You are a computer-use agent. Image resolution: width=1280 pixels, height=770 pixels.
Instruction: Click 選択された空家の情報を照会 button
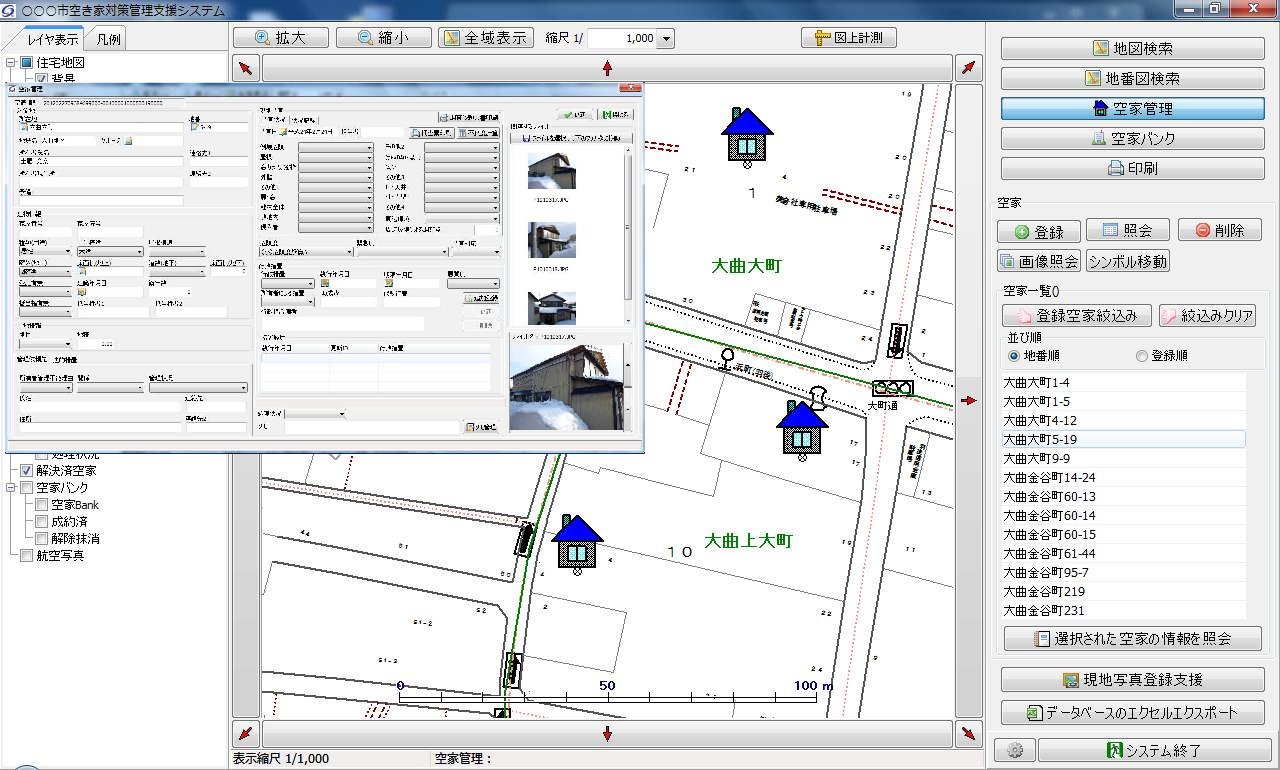coord(1132,638)
